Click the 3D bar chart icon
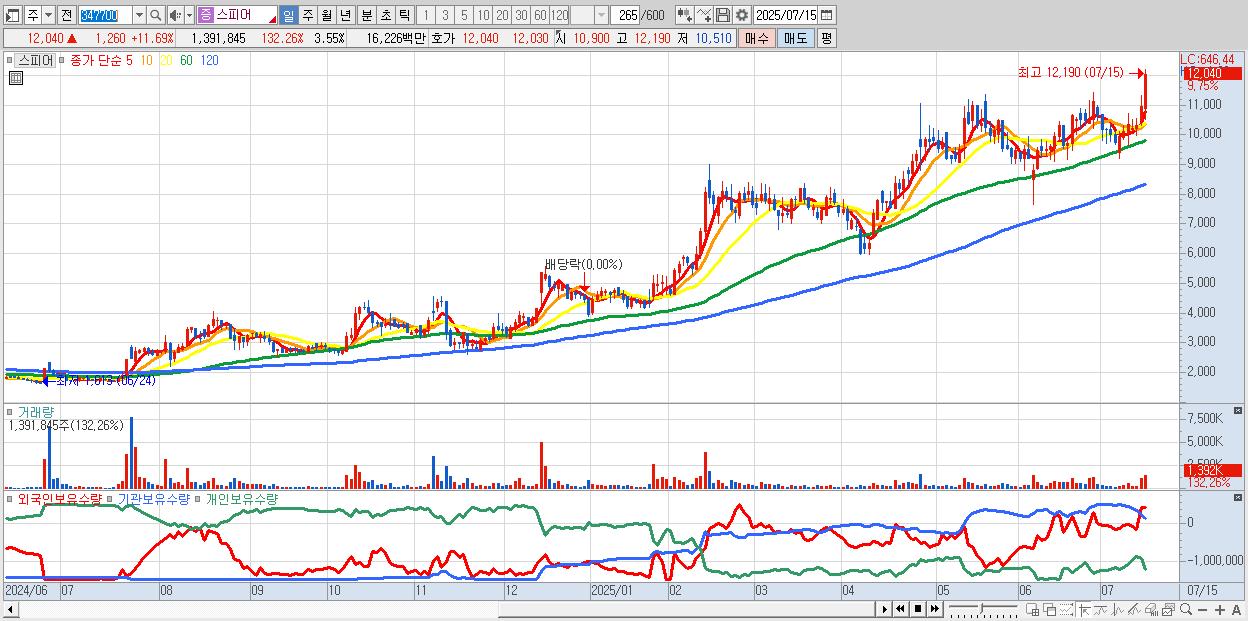This screenshot has height=621, width=1248. [1152, 609]
